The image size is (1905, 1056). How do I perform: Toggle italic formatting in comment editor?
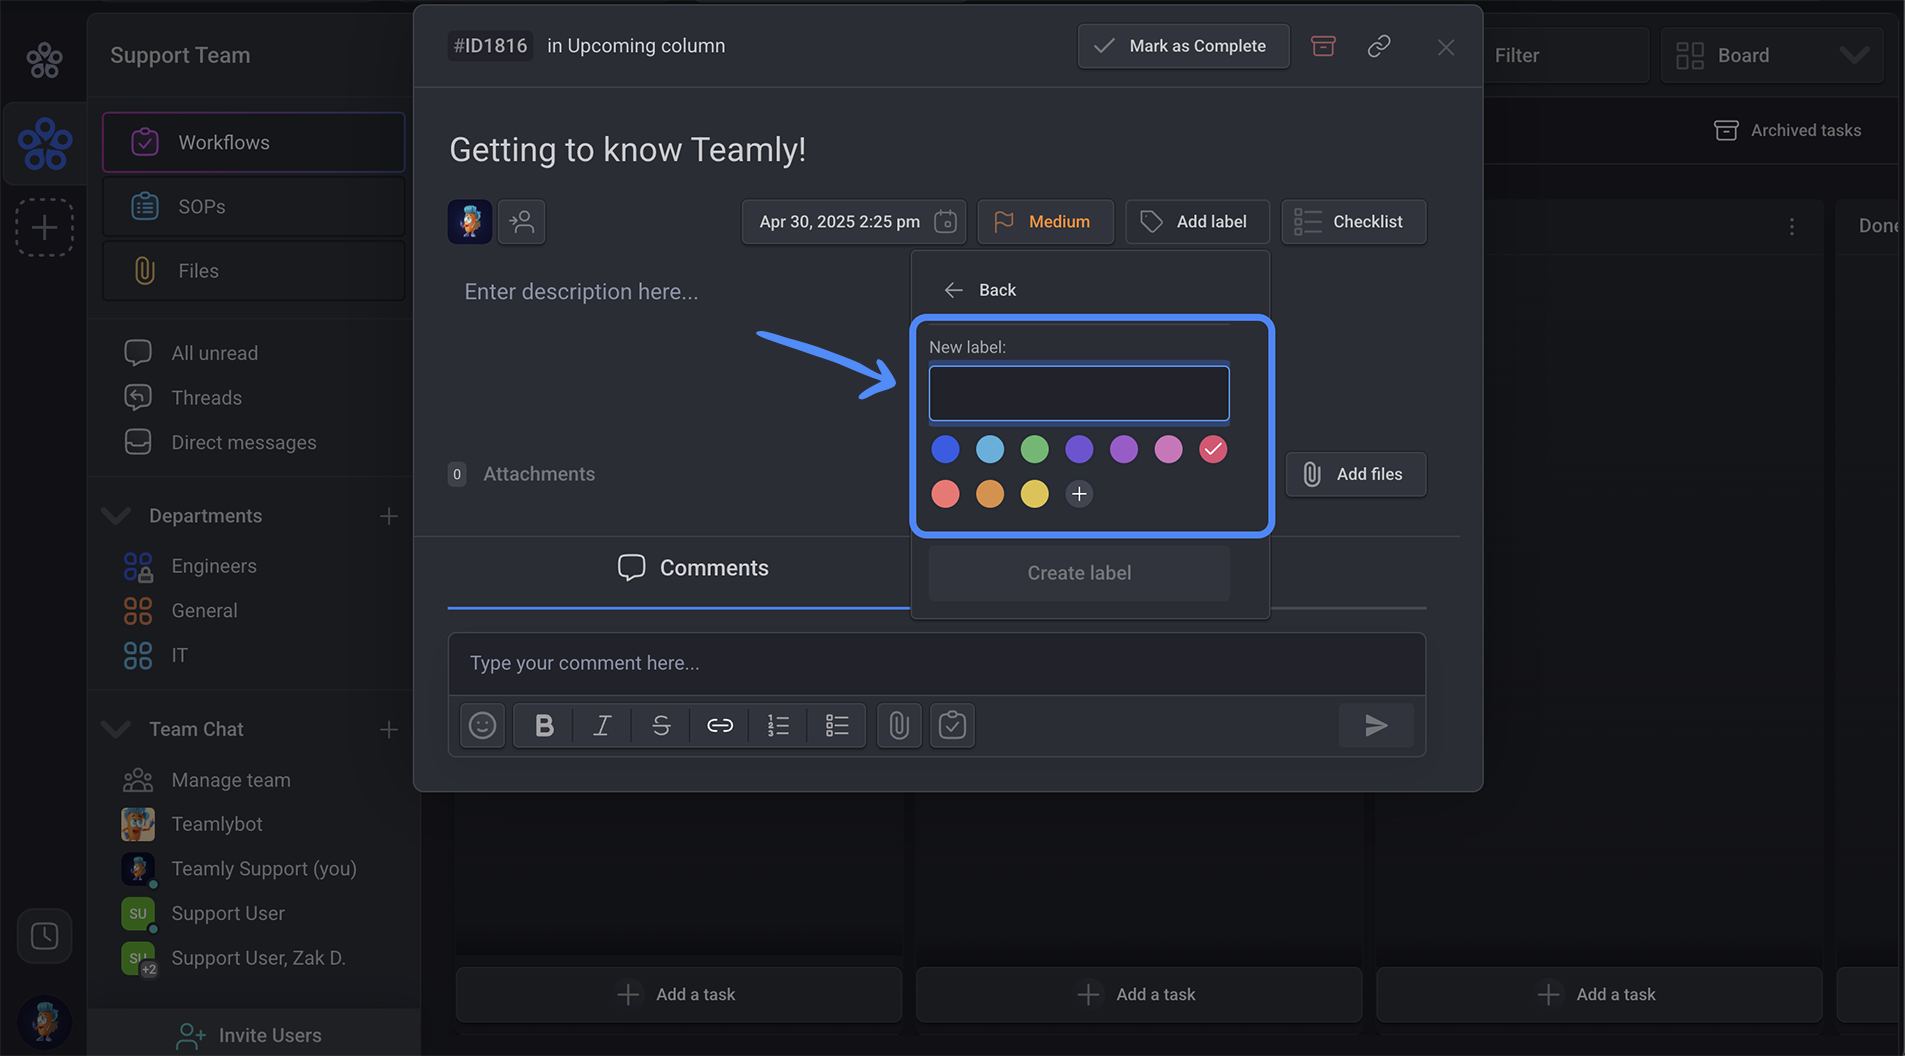(x=602, y=725)
